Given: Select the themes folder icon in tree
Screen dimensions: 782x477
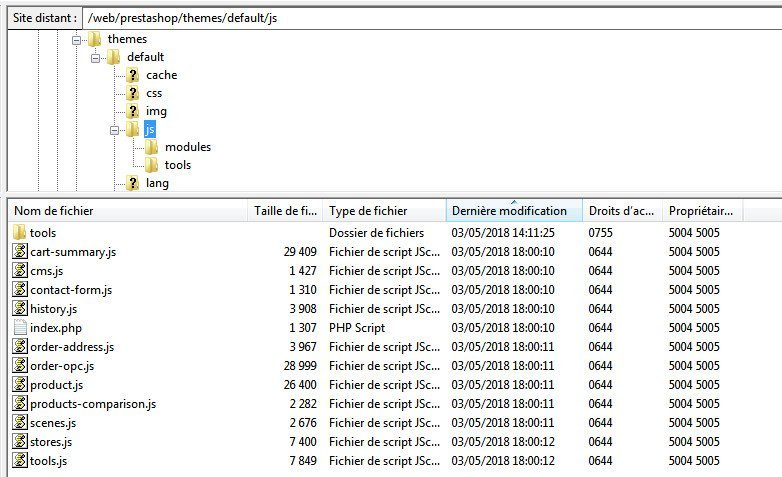Looking at the screenshot, I should point(95,38).
